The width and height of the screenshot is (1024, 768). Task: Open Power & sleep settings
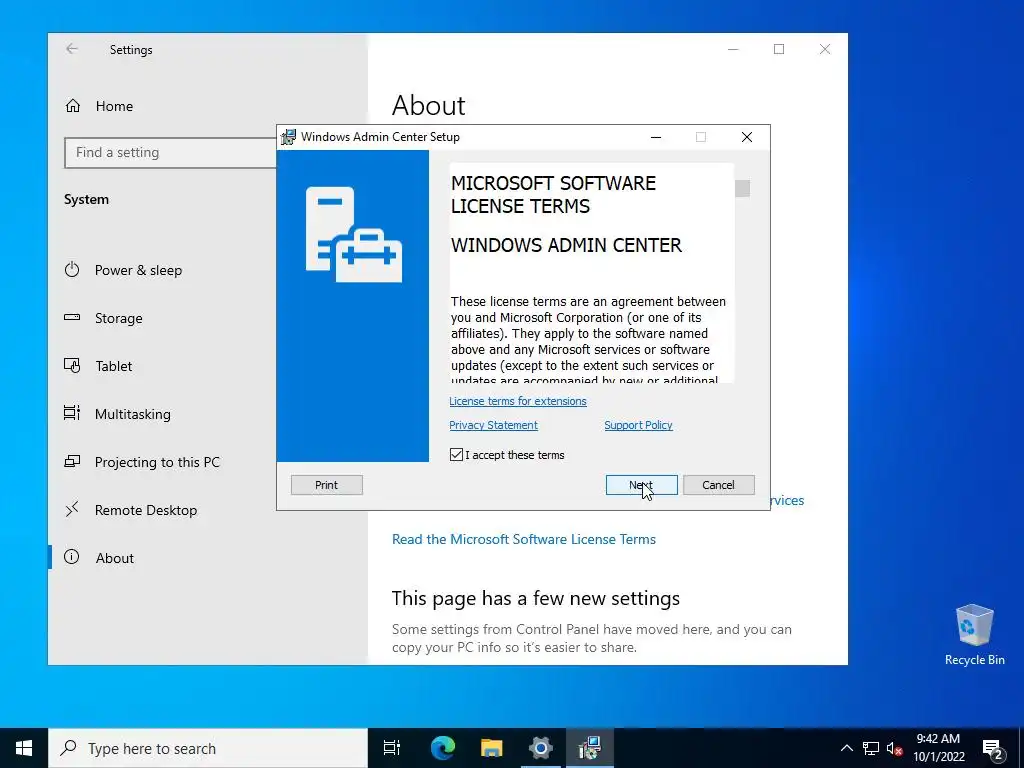(x=138, y=270)
